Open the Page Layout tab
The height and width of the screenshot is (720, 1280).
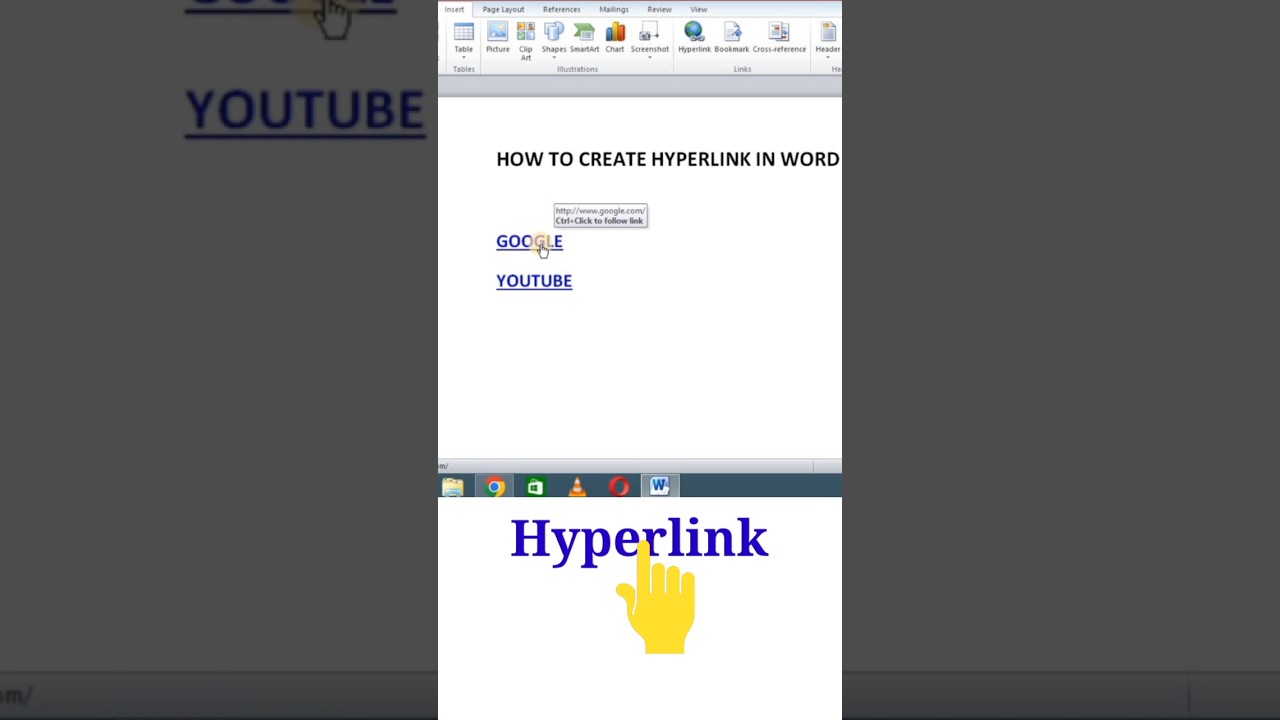click(x=503, y=9)
